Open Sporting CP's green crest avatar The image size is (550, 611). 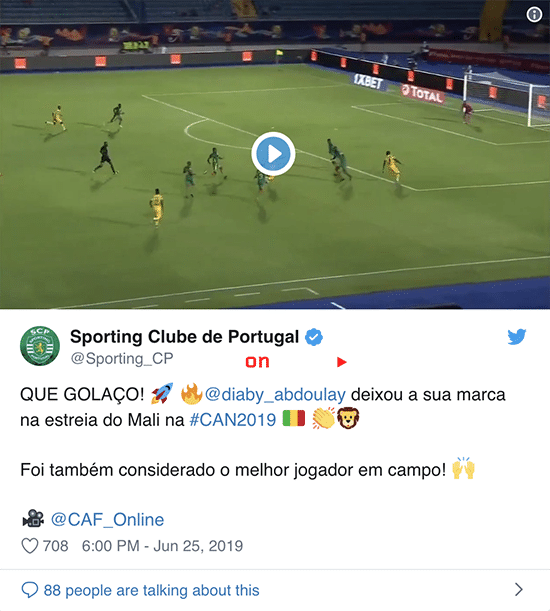coord(40,346)
